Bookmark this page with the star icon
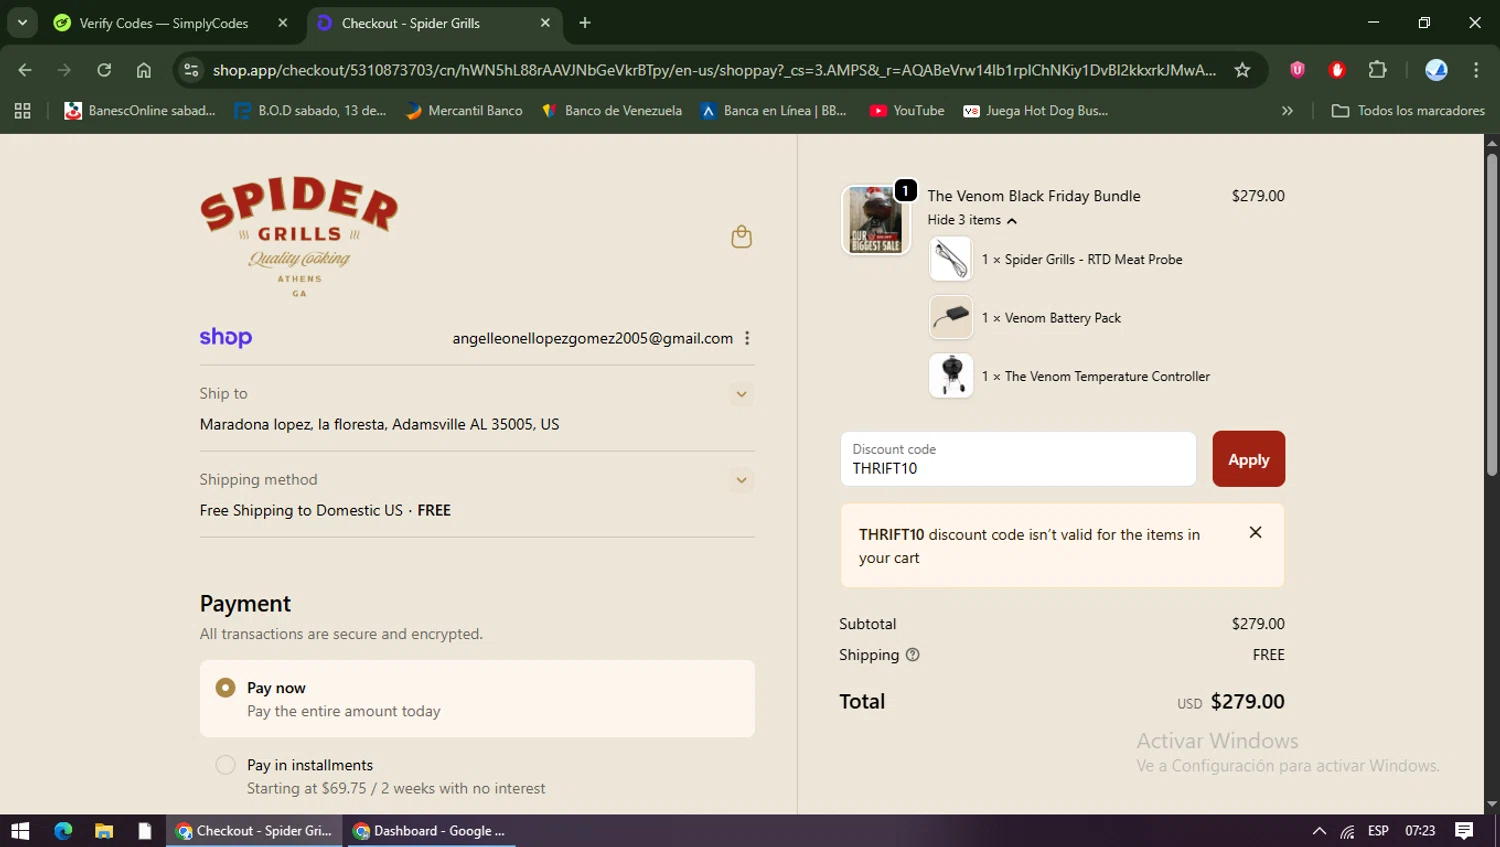The height and width of the screenshot is (847, 1500). [1242, 70]
